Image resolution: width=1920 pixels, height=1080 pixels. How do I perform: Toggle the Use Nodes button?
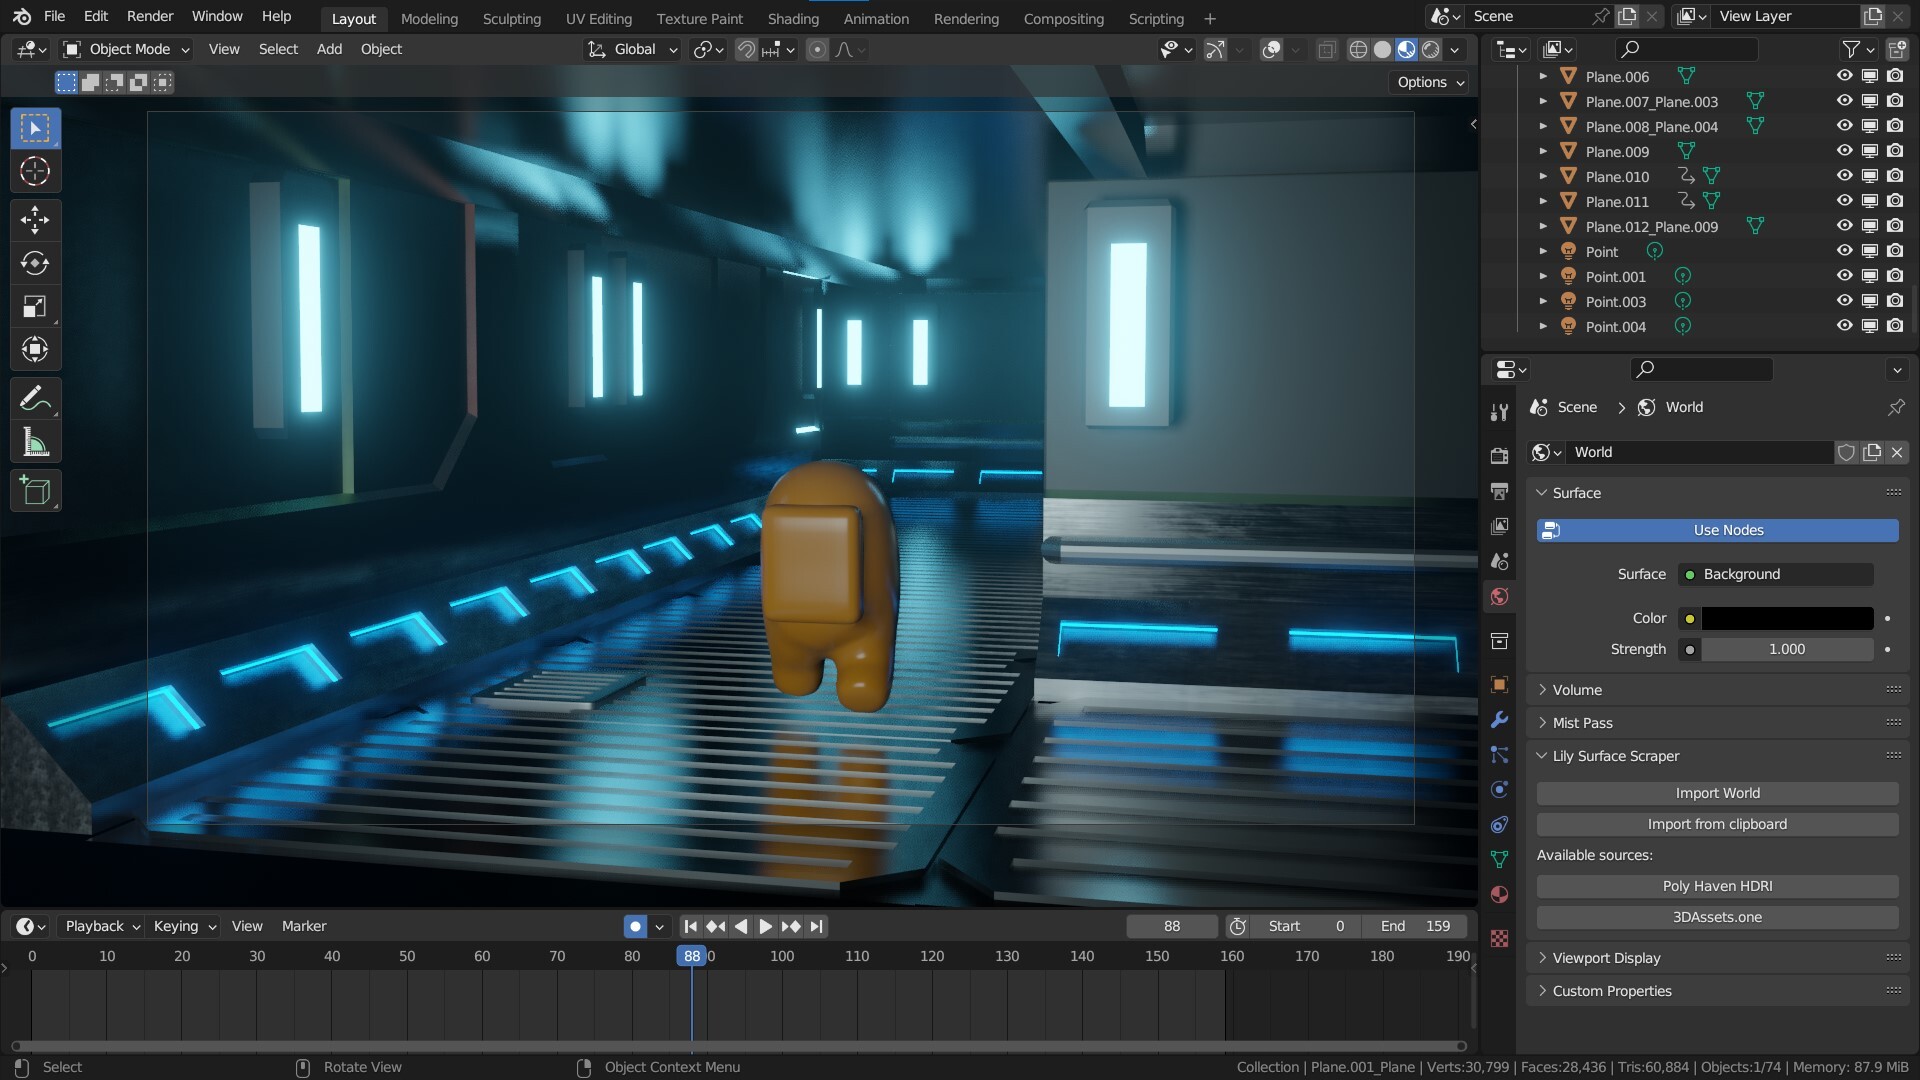(x=1717, y=530)
